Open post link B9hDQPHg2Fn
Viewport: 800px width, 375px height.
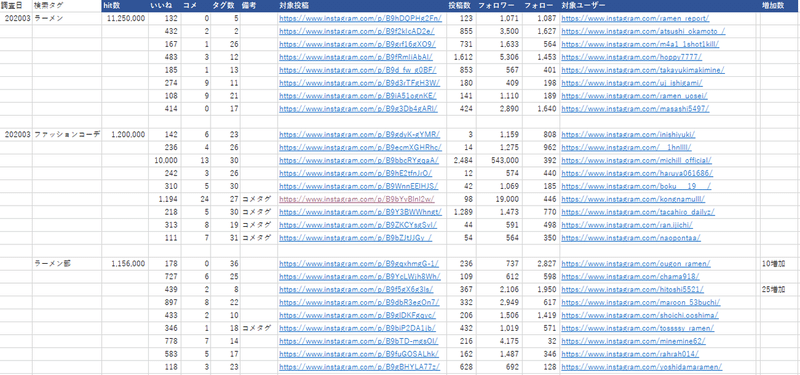point(360,18)
